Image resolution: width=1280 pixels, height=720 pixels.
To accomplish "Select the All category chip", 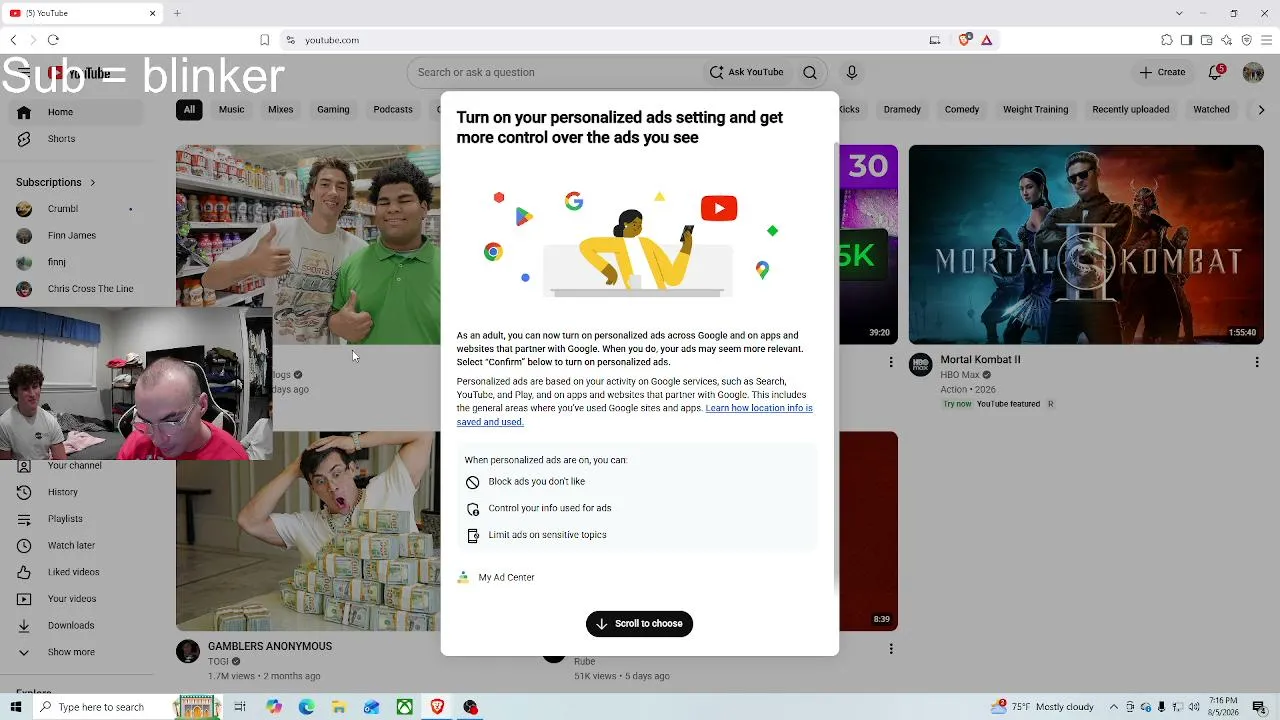I will pos(189,110).
